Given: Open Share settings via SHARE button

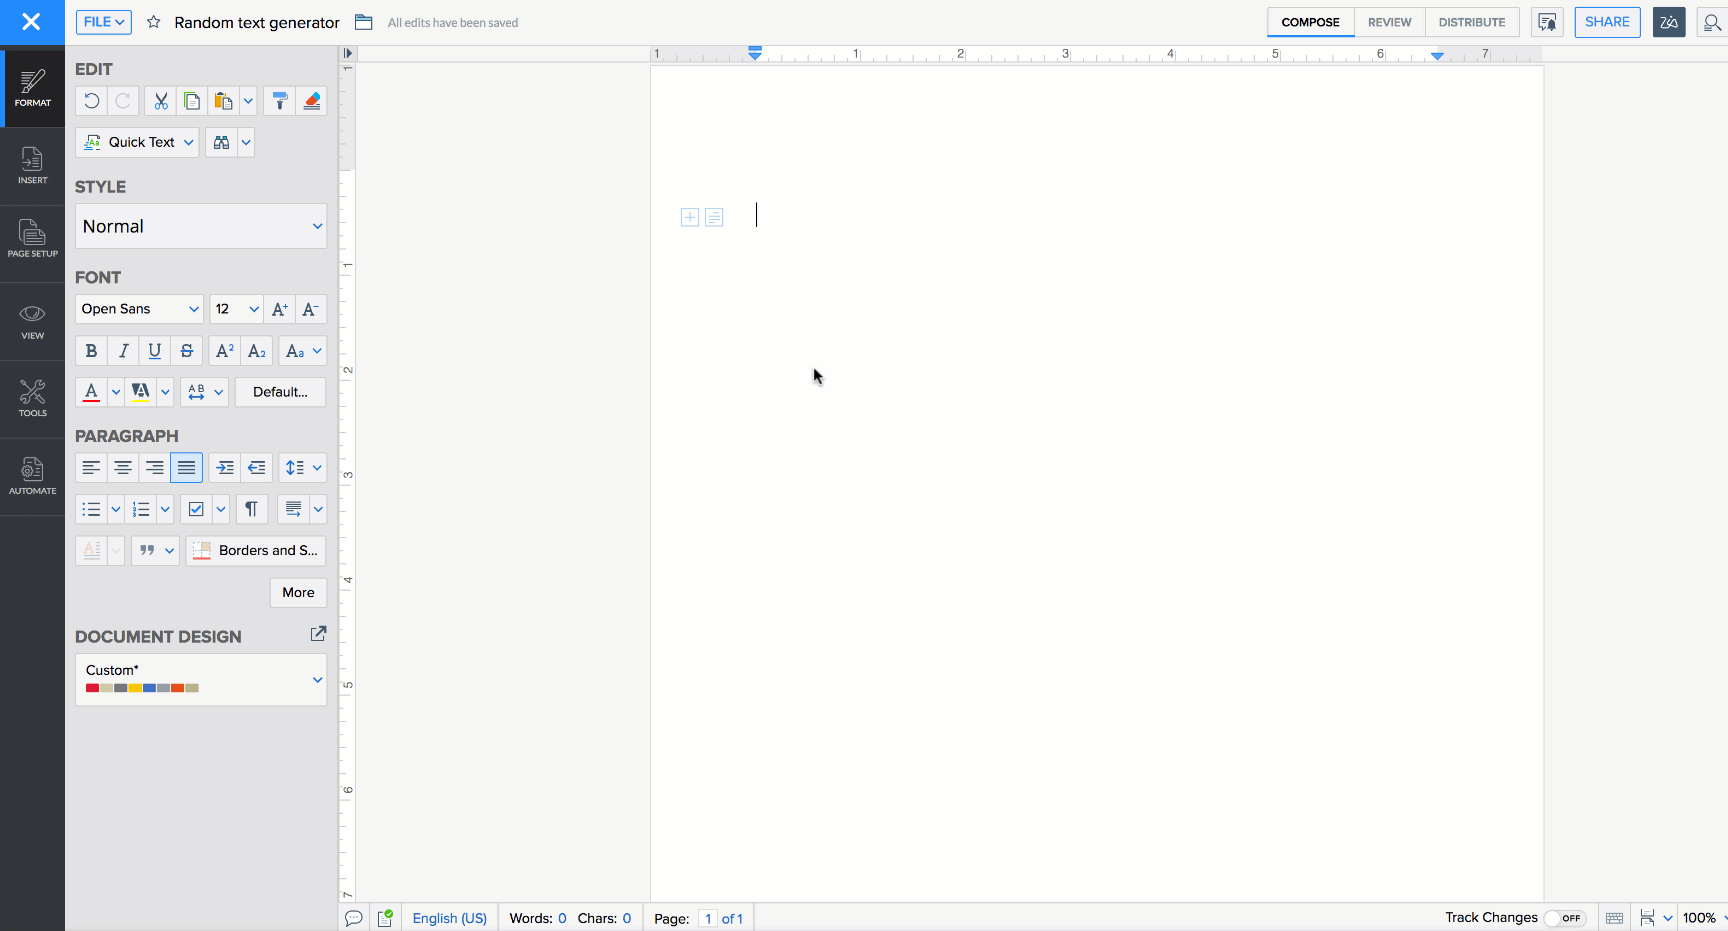Looking at the screenshot, I should coord(1607,21).
